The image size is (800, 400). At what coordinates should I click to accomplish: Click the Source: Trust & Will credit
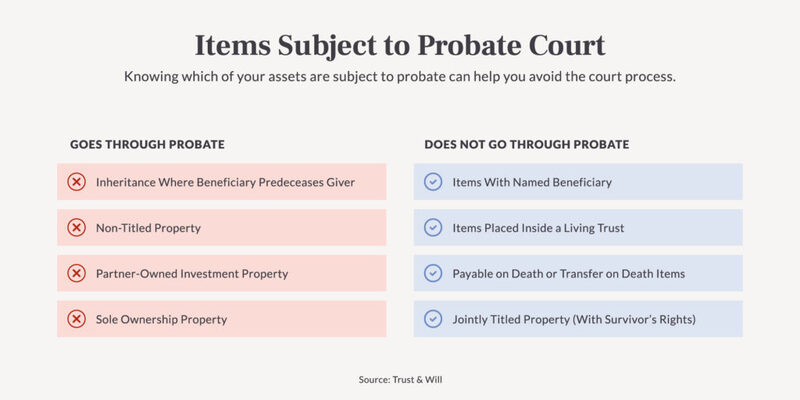400,380
